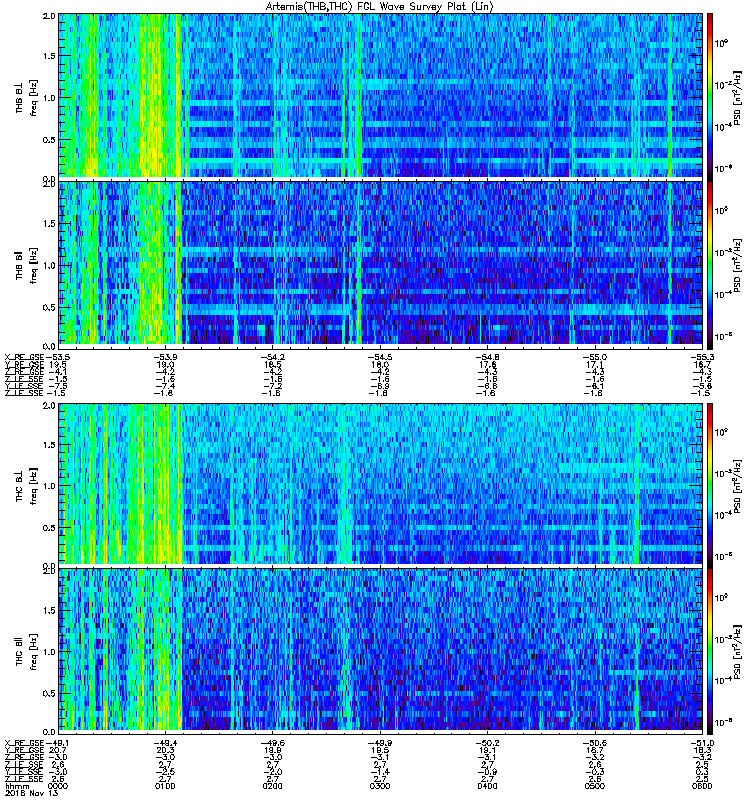Image resolution: width=750 pixels, height=800 pixels.
Task: Click the "0000" time tick label
Action: (x=57, y=786)
